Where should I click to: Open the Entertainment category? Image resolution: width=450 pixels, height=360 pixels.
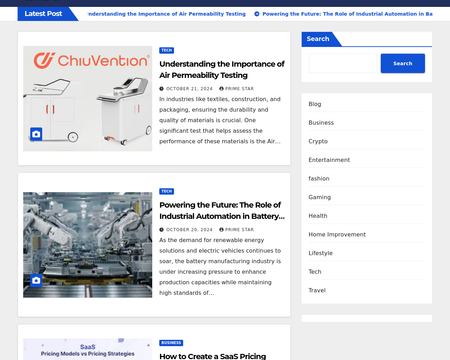(x=329, y=160)
